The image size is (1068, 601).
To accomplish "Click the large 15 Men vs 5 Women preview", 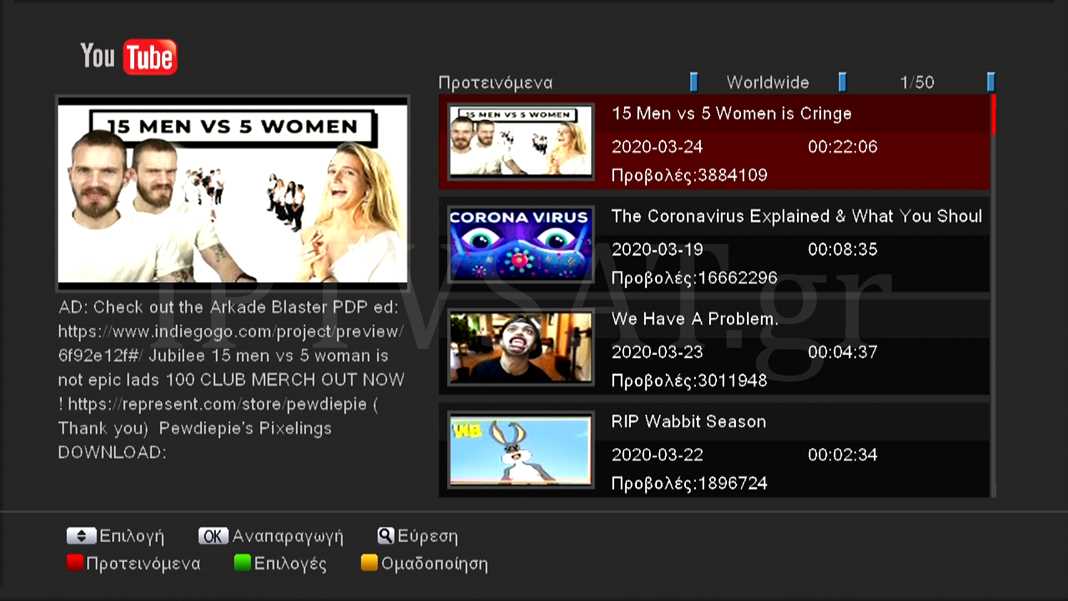I will tap(233, 190).
